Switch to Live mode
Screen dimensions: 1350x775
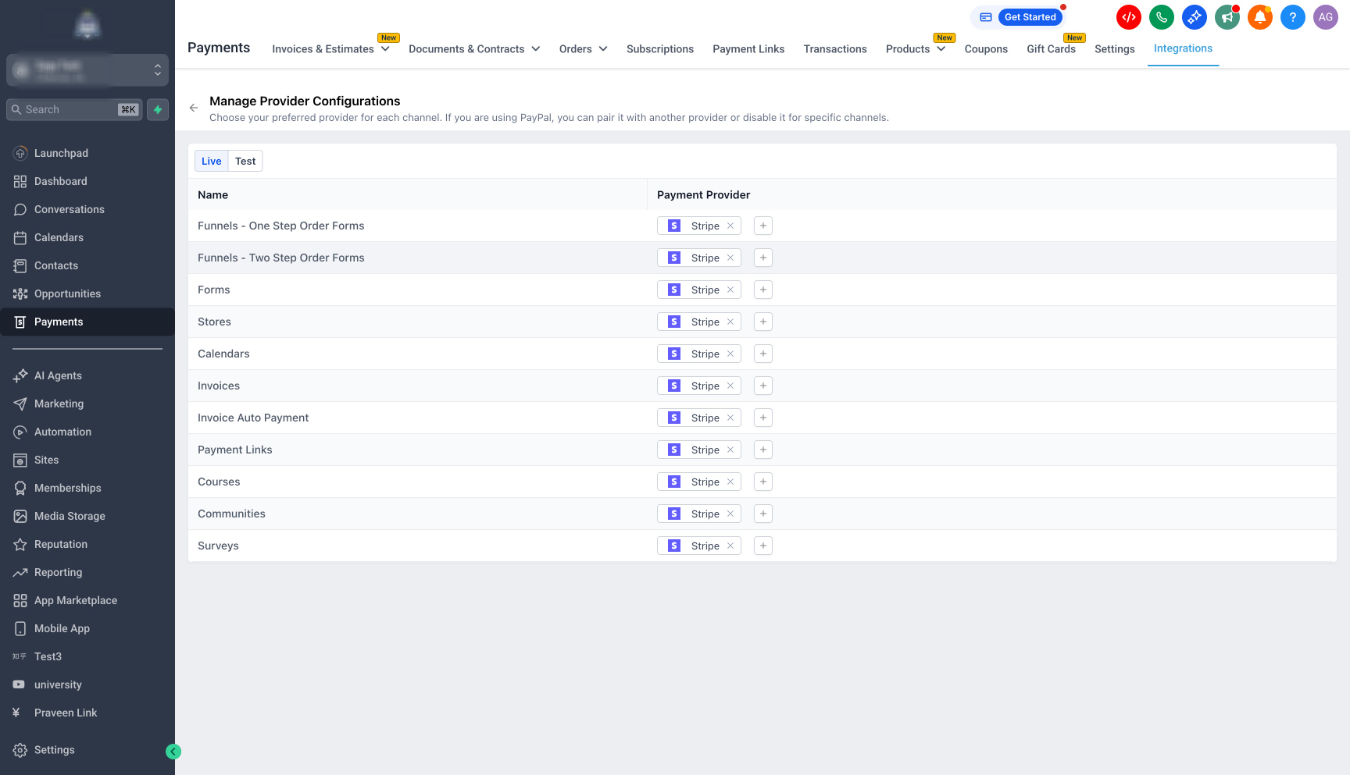pyautogui.click(x=211, y=161)
